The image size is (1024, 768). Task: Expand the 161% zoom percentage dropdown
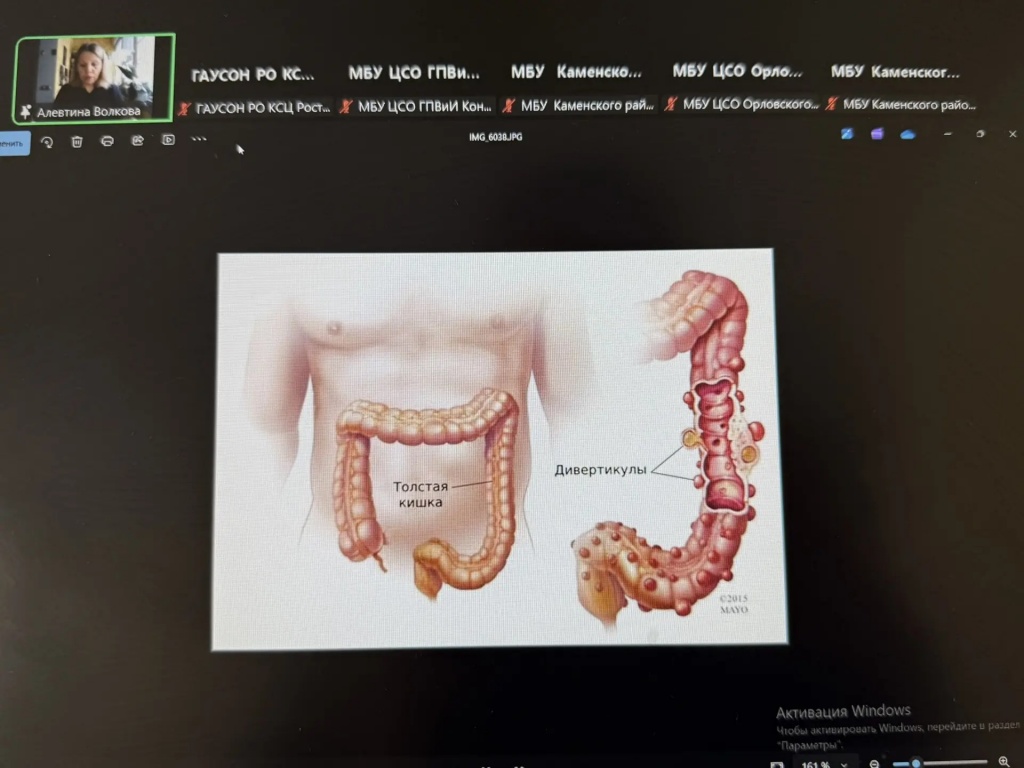coord(842,765)
